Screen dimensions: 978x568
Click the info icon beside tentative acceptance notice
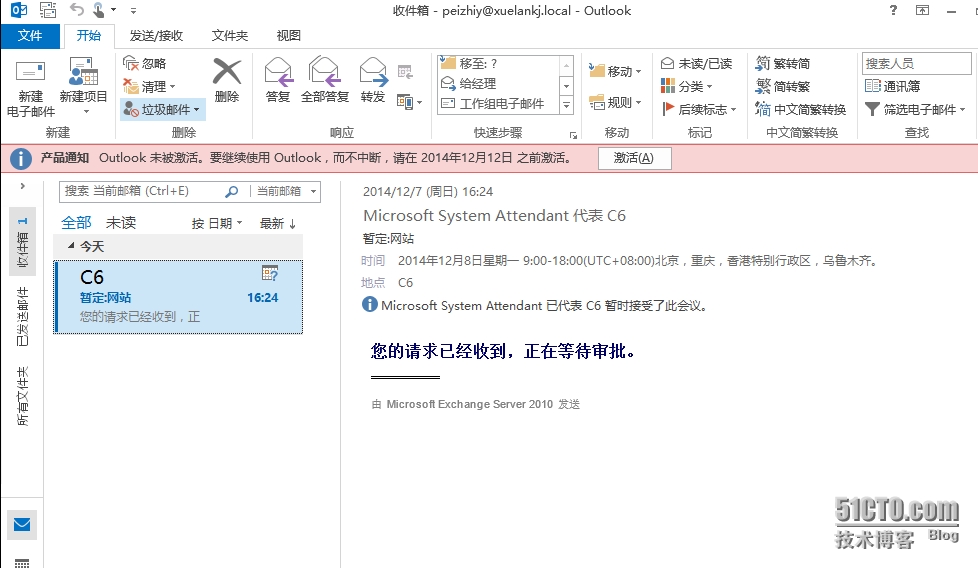coord(370,304)
